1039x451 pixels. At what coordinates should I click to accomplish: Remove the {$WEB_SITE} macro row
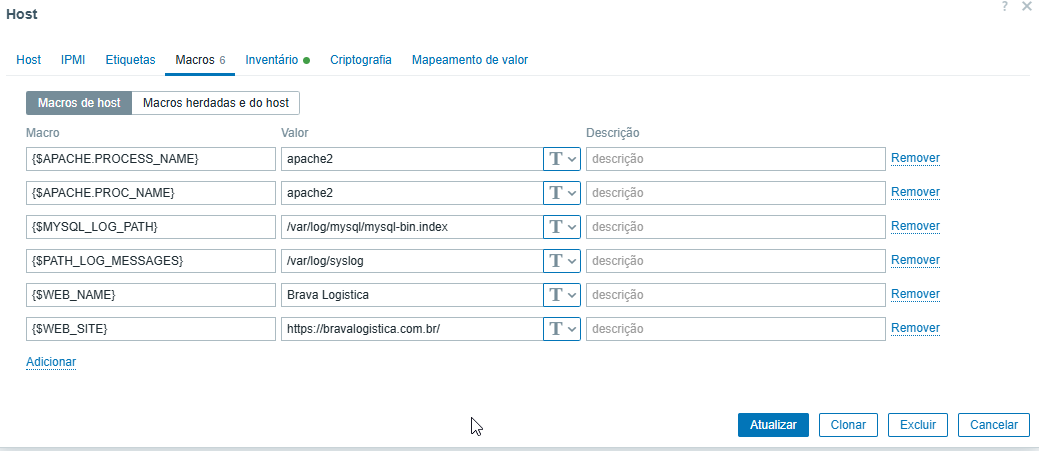click(x=915, y=329)
